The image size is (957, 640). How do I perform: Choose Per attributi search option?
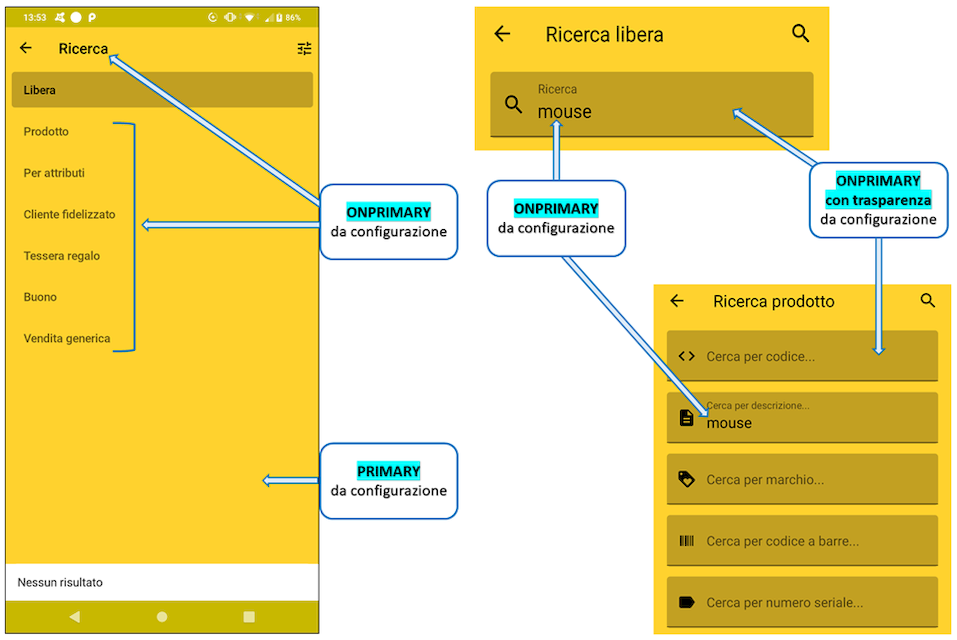55,173
